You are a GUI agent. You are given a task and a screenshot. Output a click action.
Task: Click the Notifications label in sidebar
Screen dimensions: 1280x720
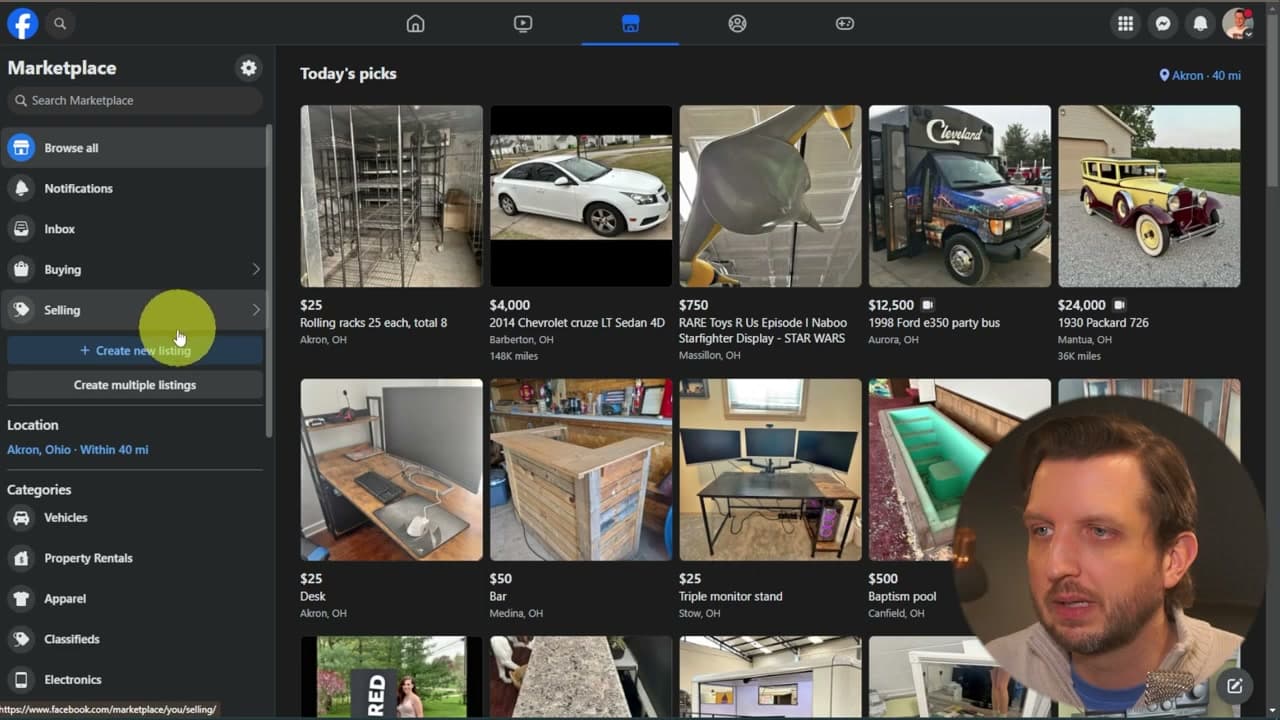click(x=78, y=188)
